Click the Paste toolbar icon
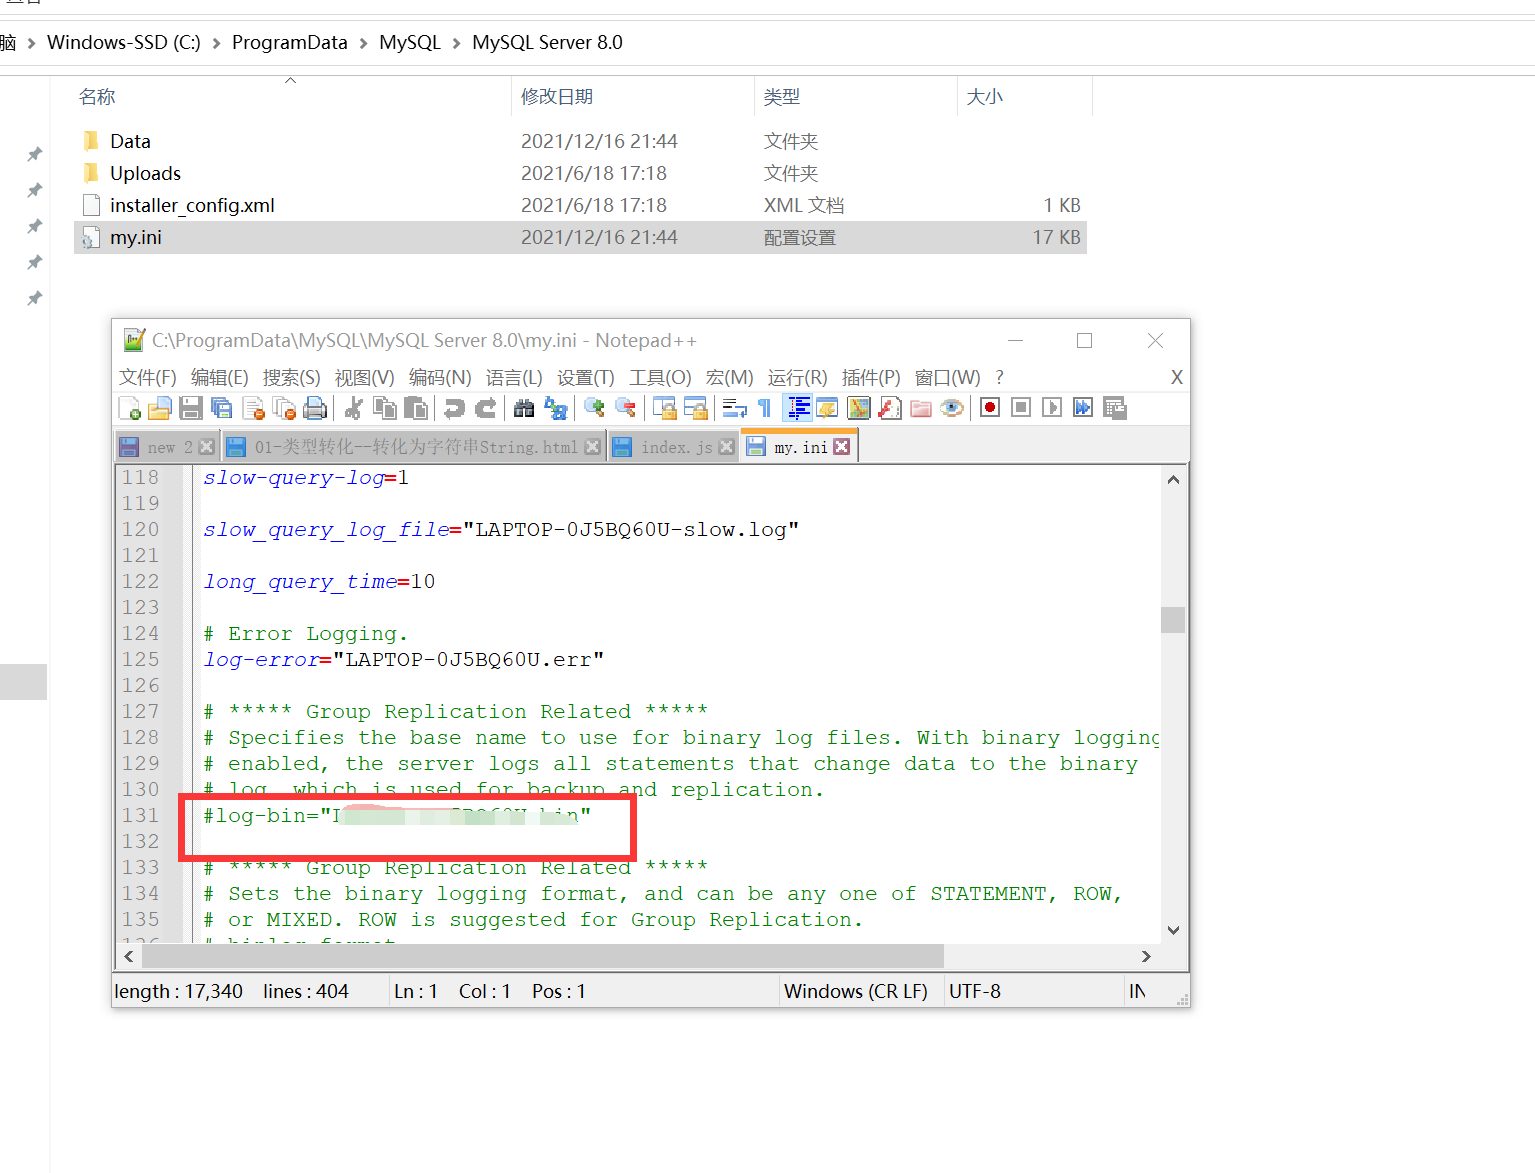Image resolution: width=1535 pixels, height=1173 pixels. (416, 408)
